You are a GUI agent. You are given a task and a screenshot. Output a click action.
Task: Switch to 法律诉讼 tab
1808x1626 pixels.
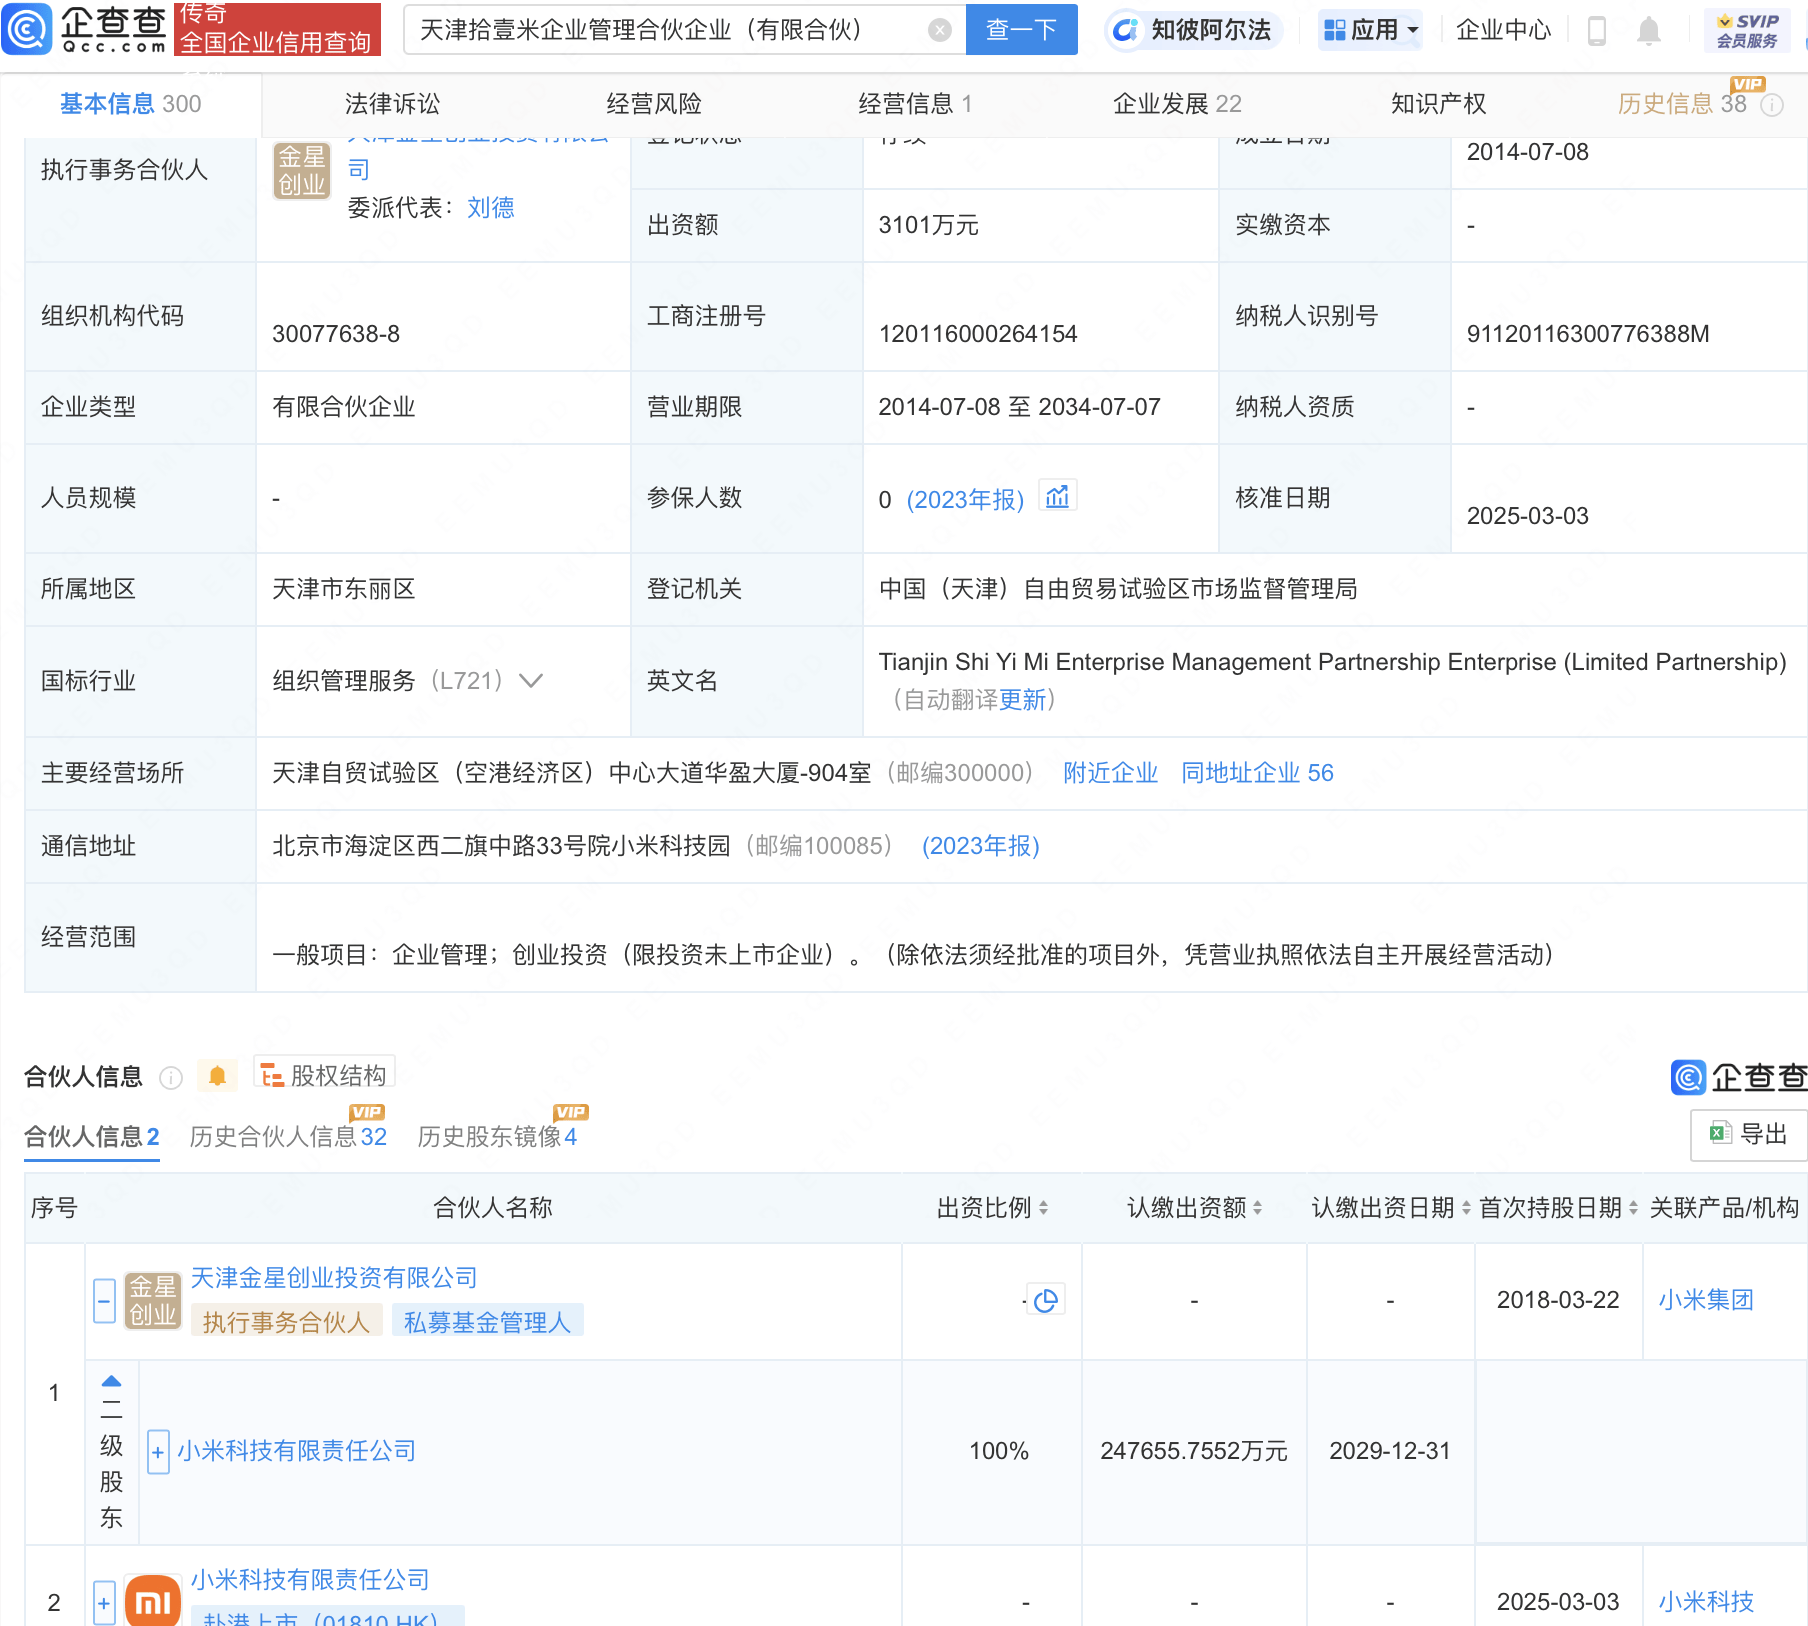[x=392, y=104]
